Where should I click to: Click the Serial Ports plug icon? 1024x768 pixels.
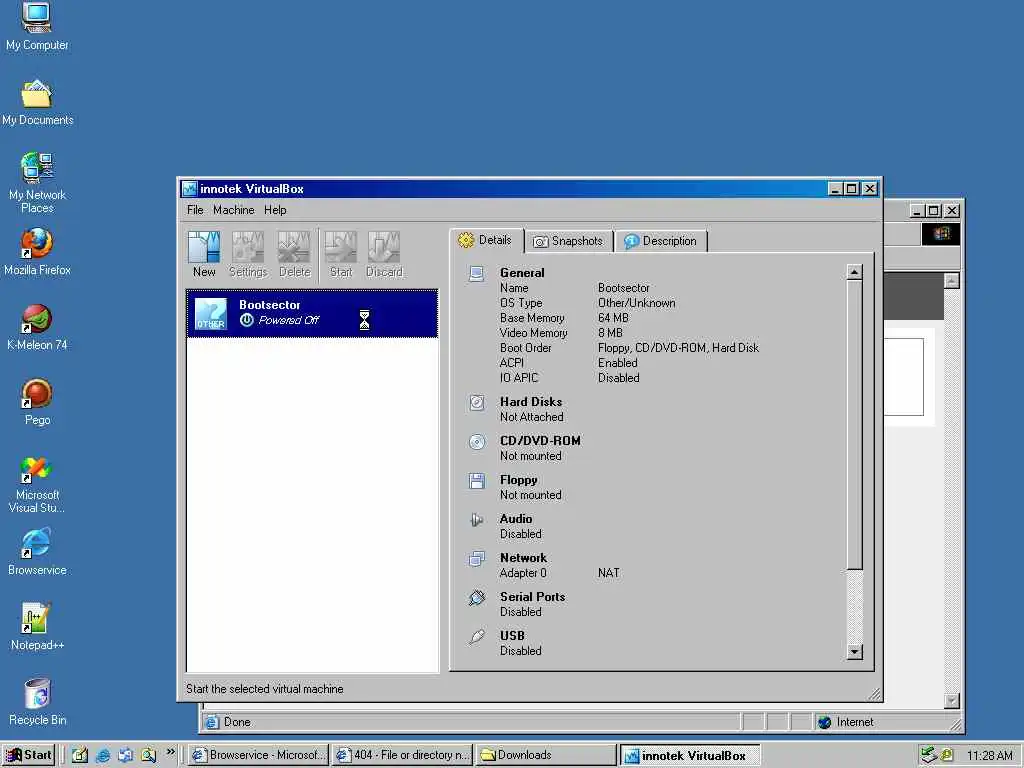coord(477,598)
